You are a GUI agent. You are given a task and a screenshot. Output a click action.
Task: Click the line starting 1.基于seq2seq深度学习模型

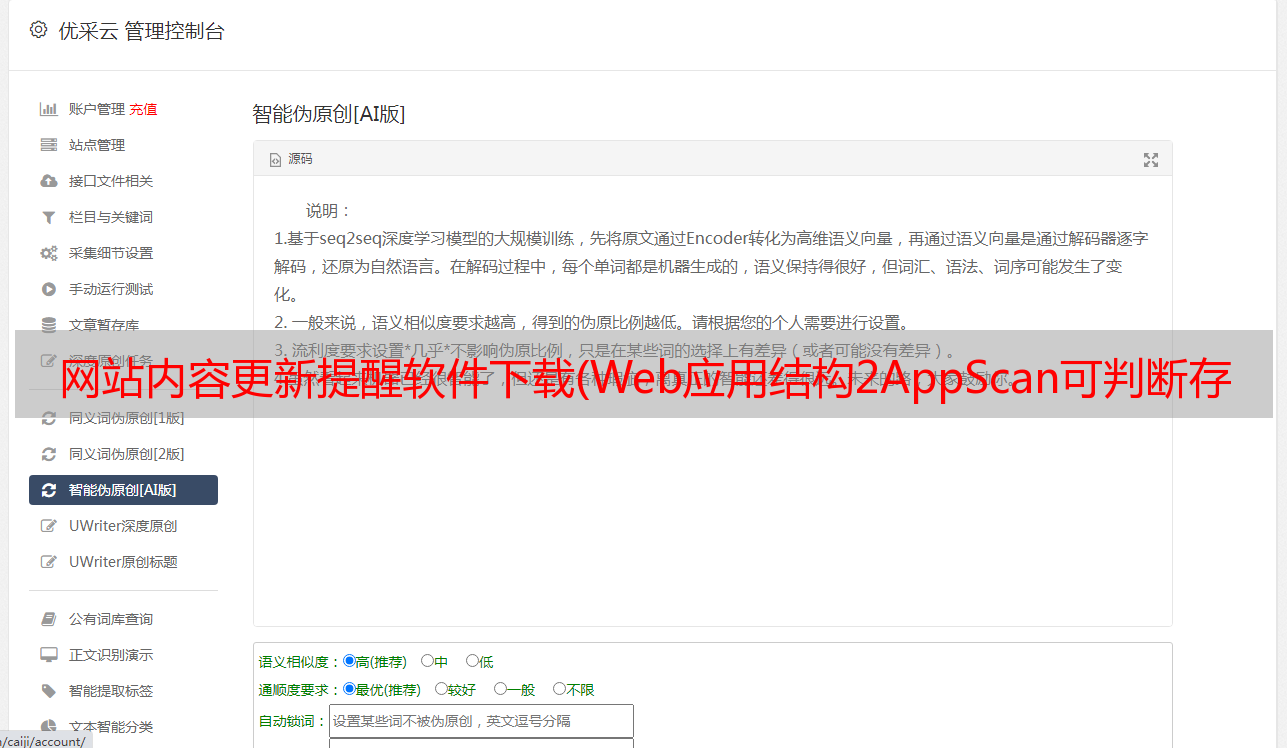pyautogui.click(x=711, y=239)
